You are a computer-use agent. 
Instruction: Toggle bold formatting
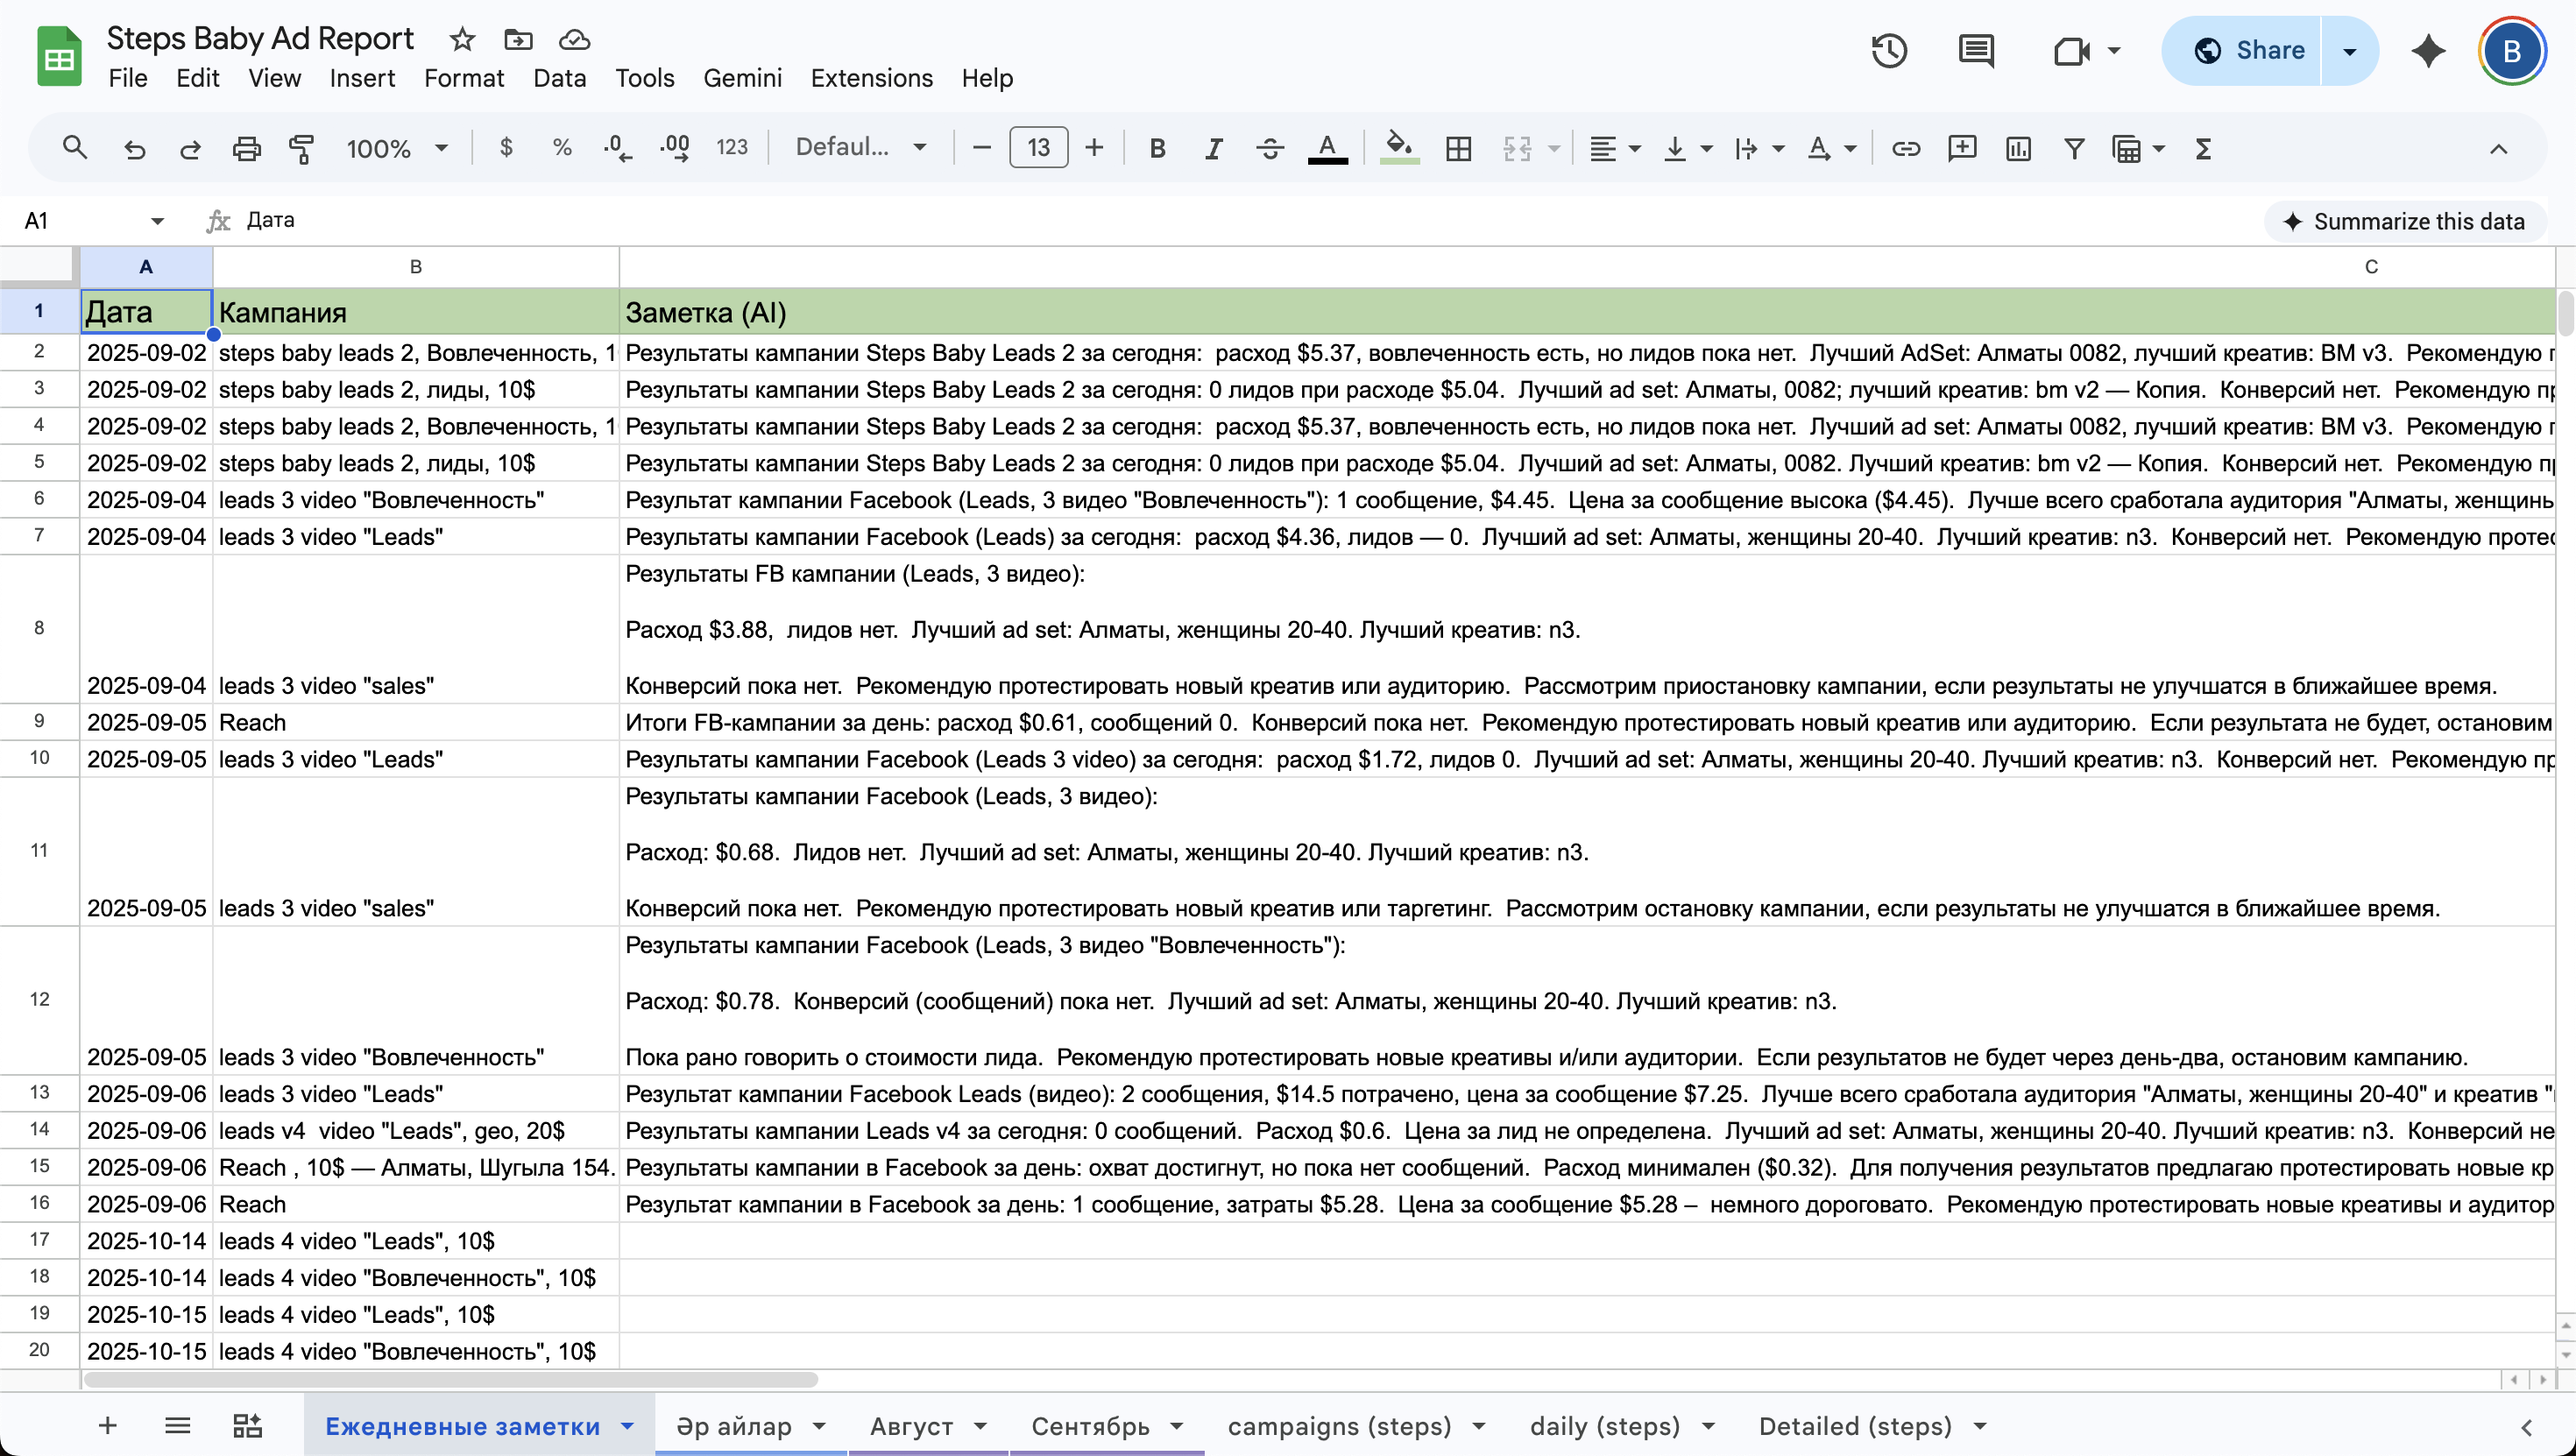[x=1157, y=149]
